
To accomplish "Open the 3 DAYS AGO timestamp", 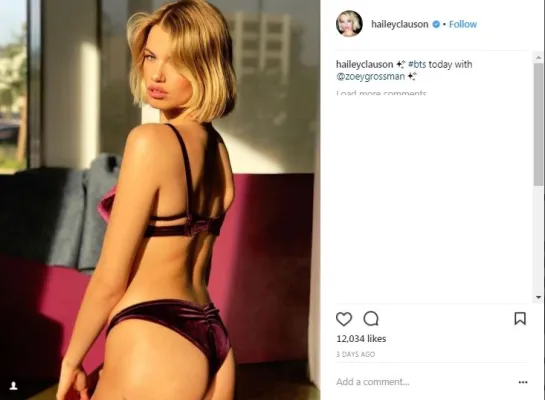I will [356, 354].
